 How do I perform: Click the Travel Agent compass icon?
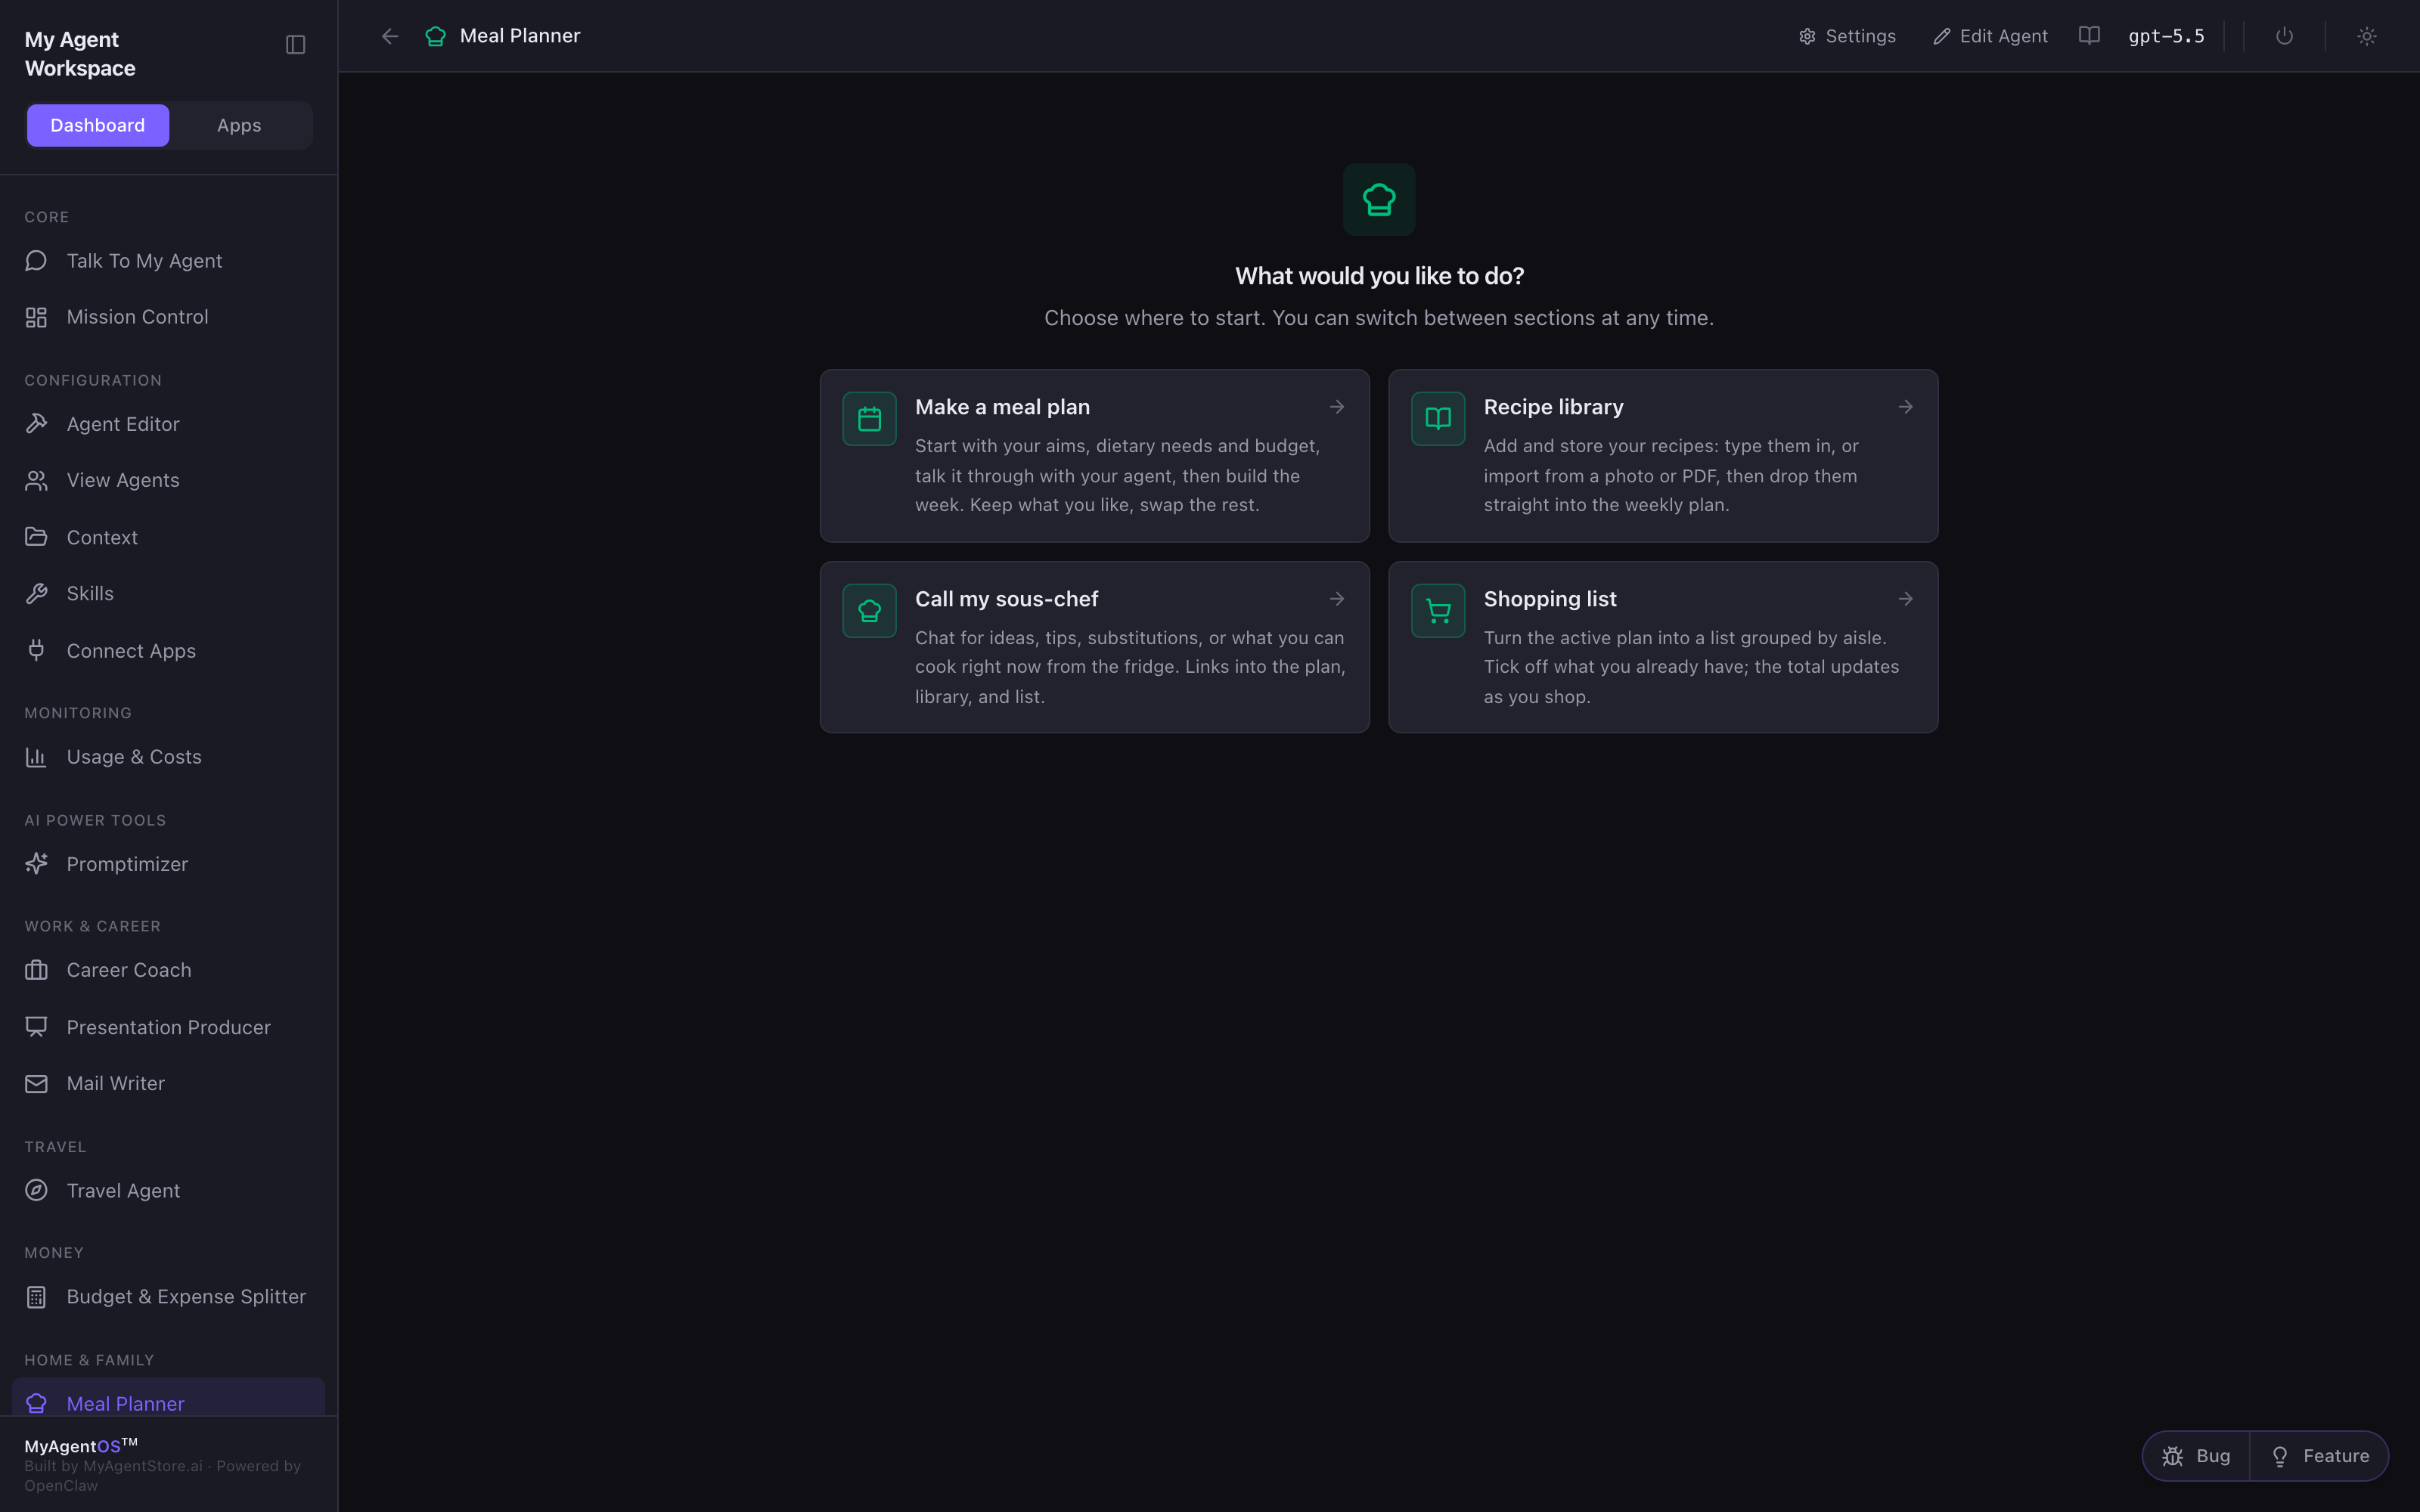pos(36,1190)
